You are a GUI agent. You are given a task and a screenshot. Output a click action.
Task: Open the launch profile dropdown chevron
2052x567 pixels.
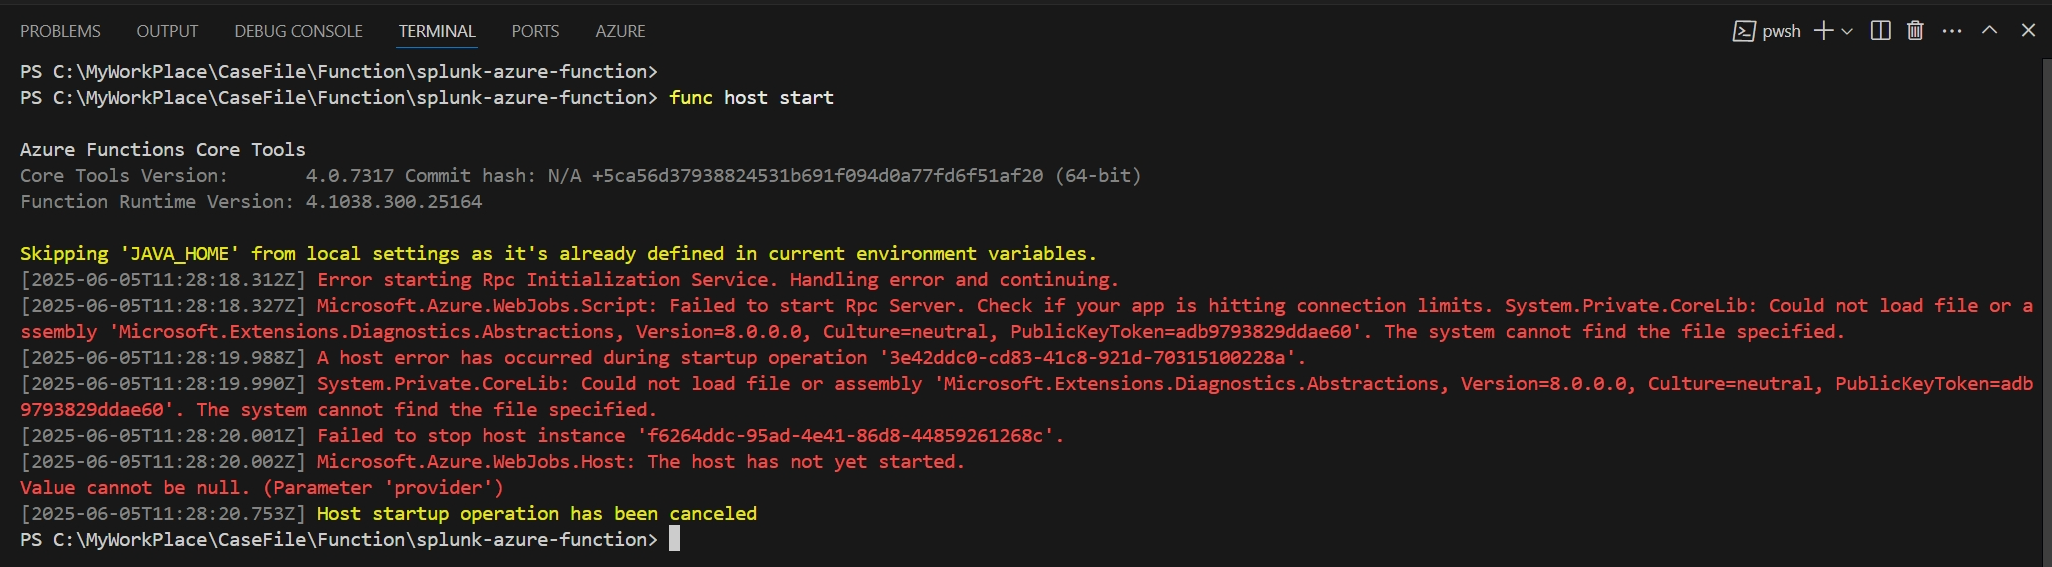[1847, 31]
